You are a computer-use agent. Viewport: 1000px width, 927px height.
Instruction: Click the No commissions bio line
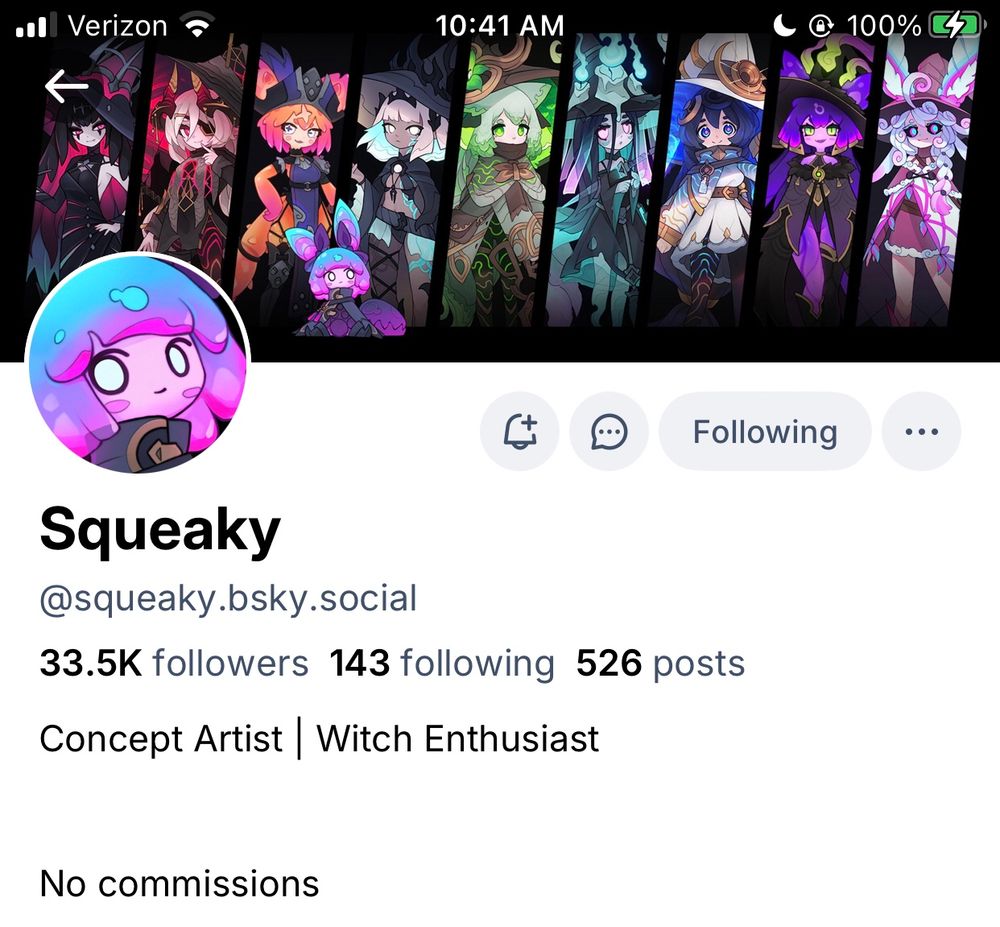(x=179, y=883)
